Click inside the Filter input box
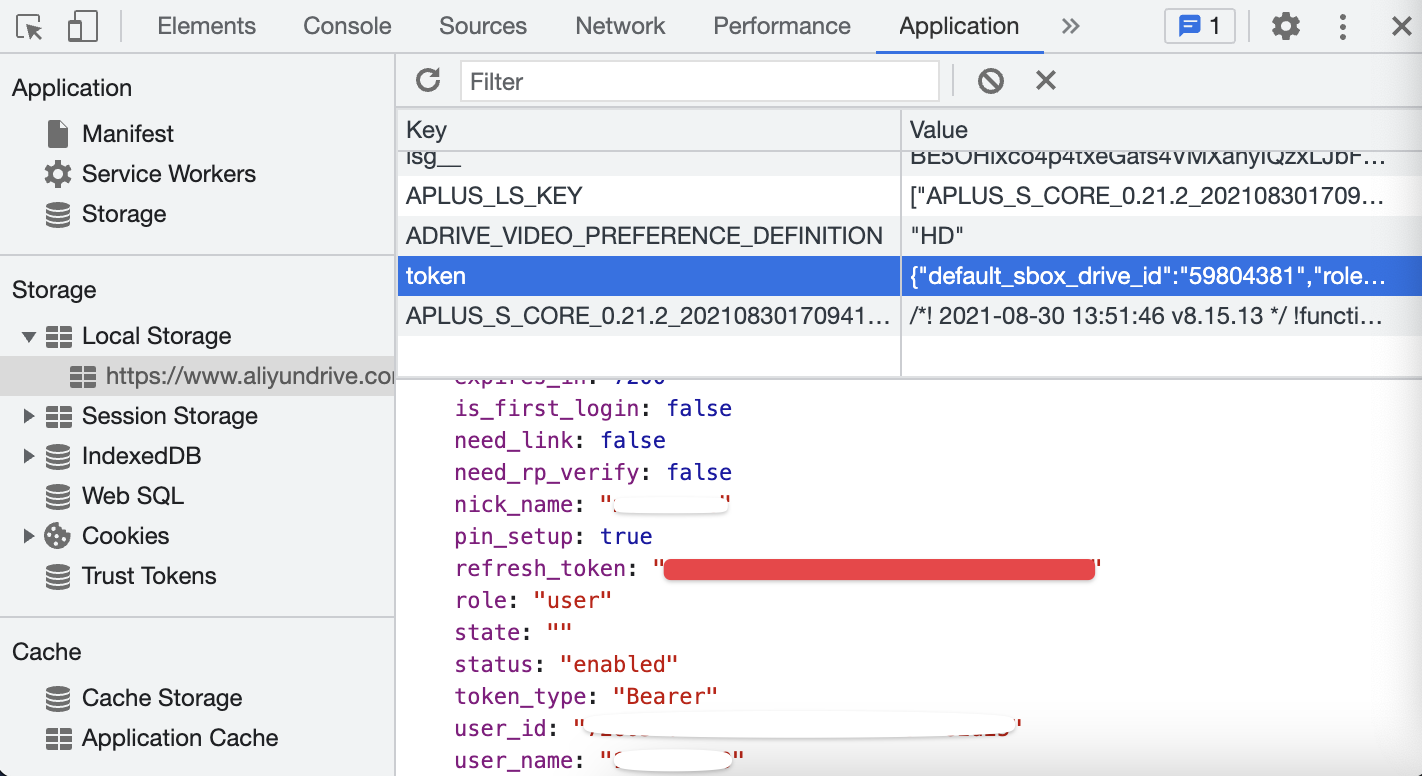Screen dimensions: 1422x776 [x=700, y=81]
